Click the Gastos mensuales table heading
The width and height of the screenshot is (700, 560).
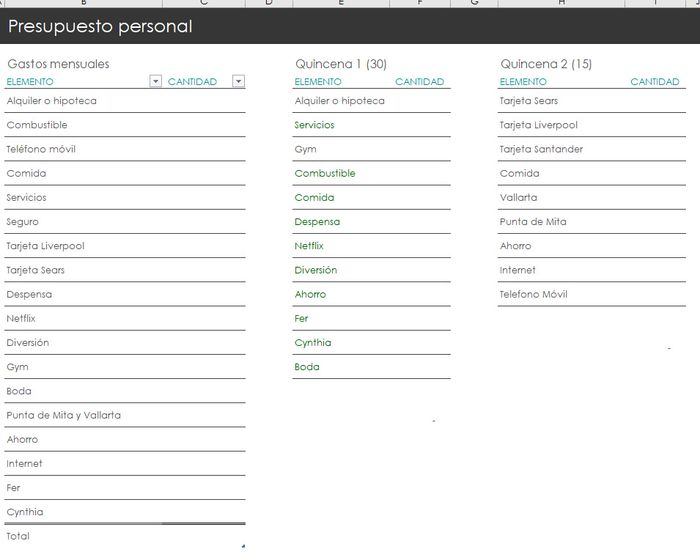58,64
